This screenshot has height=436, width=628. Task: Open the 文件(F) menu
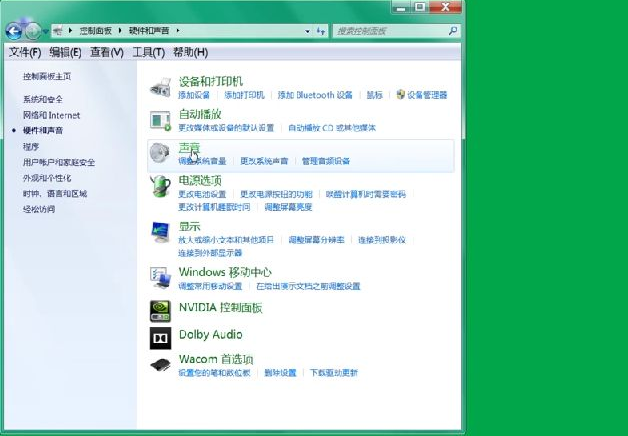[x=25, y=52]
